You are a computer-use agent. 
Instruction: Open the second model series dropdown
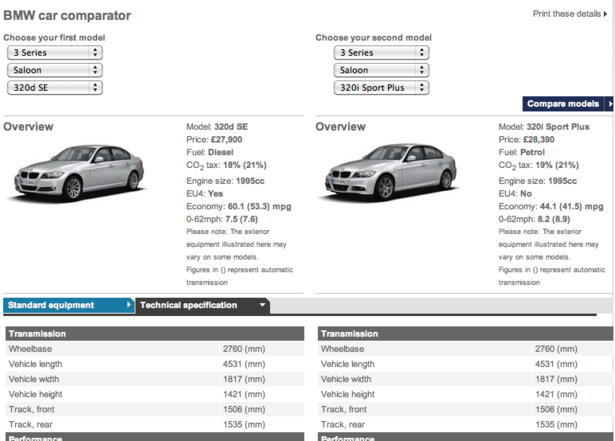(382, 53)
